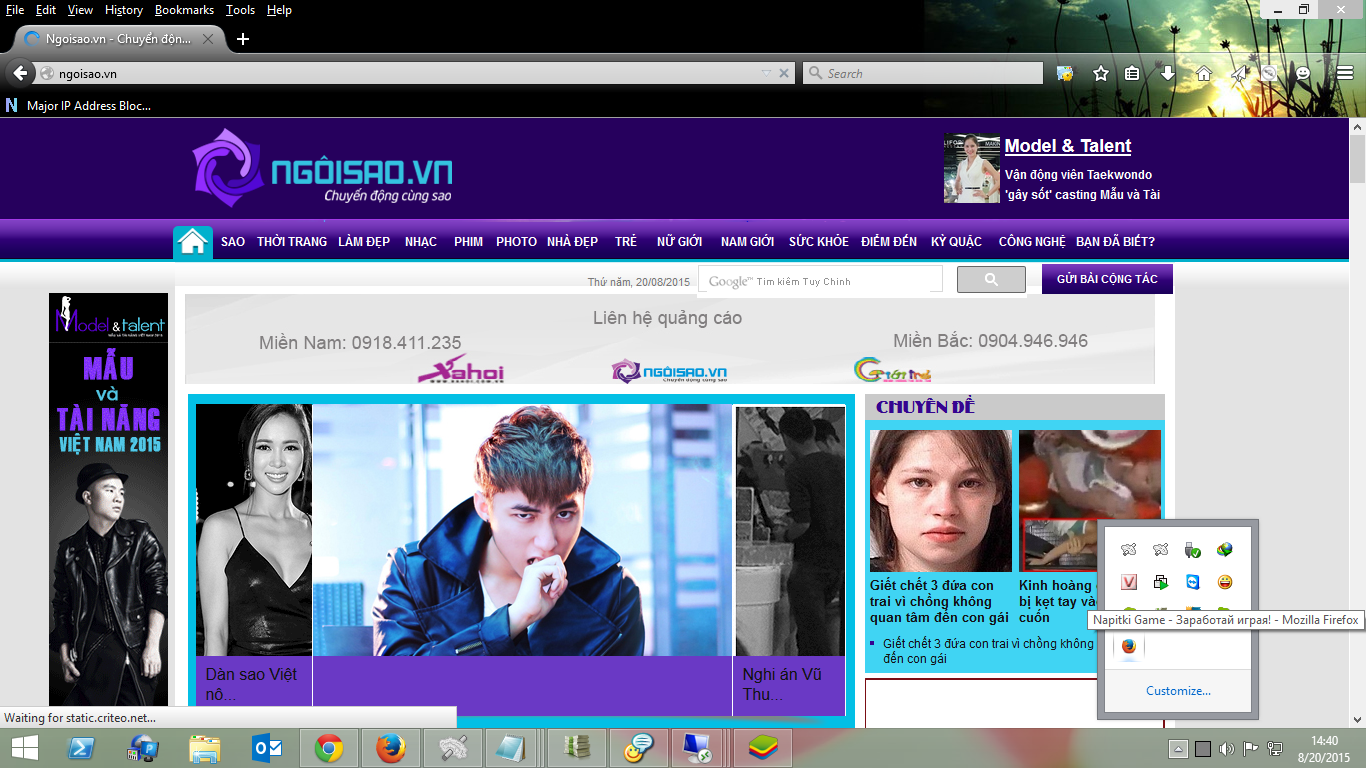Click the red V icon in tray popup
Viewport: 1366px width, 768px height.
[x=1128, y=582]
